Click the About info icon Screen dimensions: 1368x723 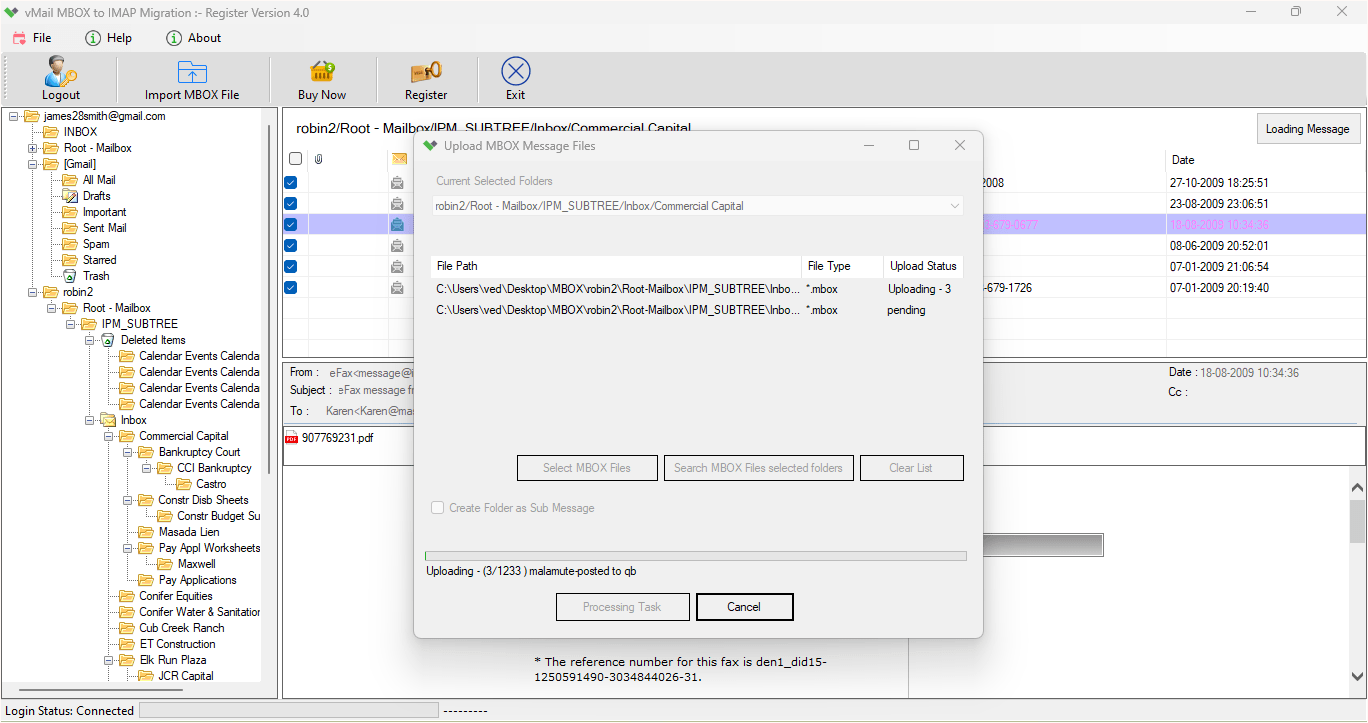click(173, 38)
